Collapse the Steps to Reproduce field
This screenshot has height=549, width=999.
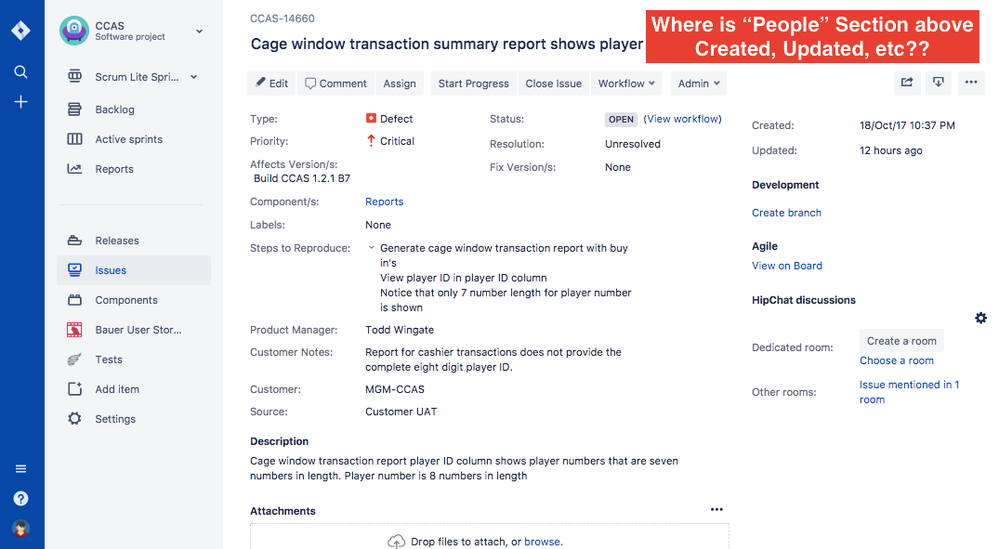click(371, 248)
